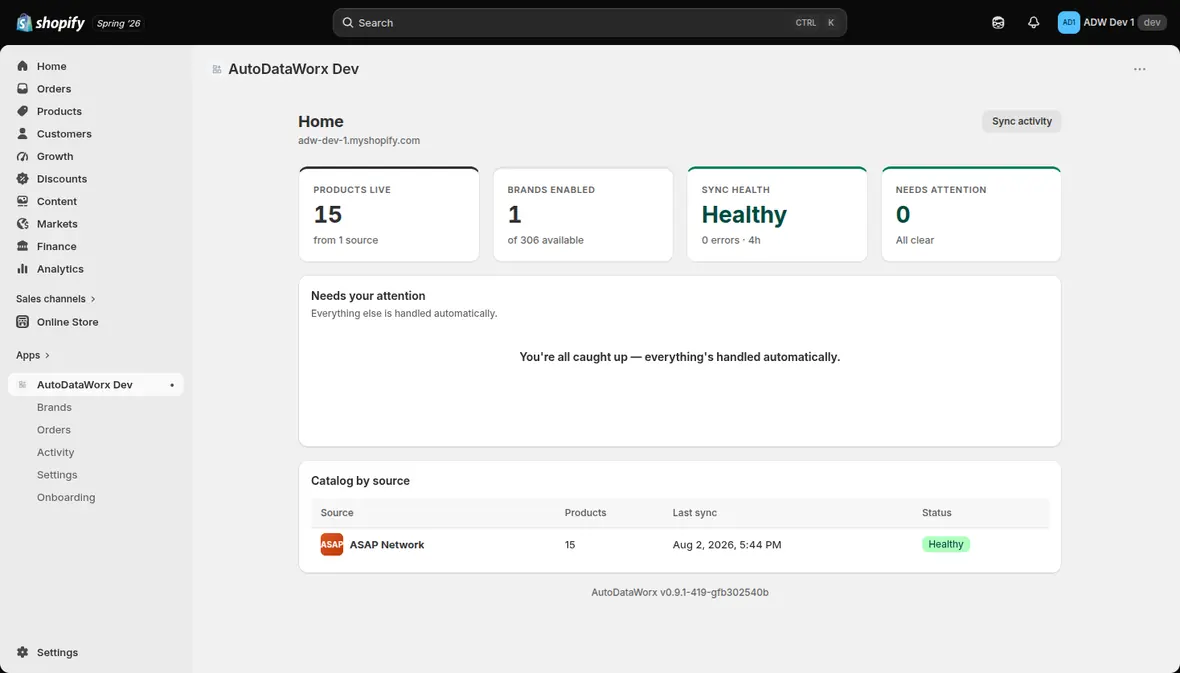Go to AutoDataWorx Dev Brands page
The image size is (1180, 673).
coord(54,407)
